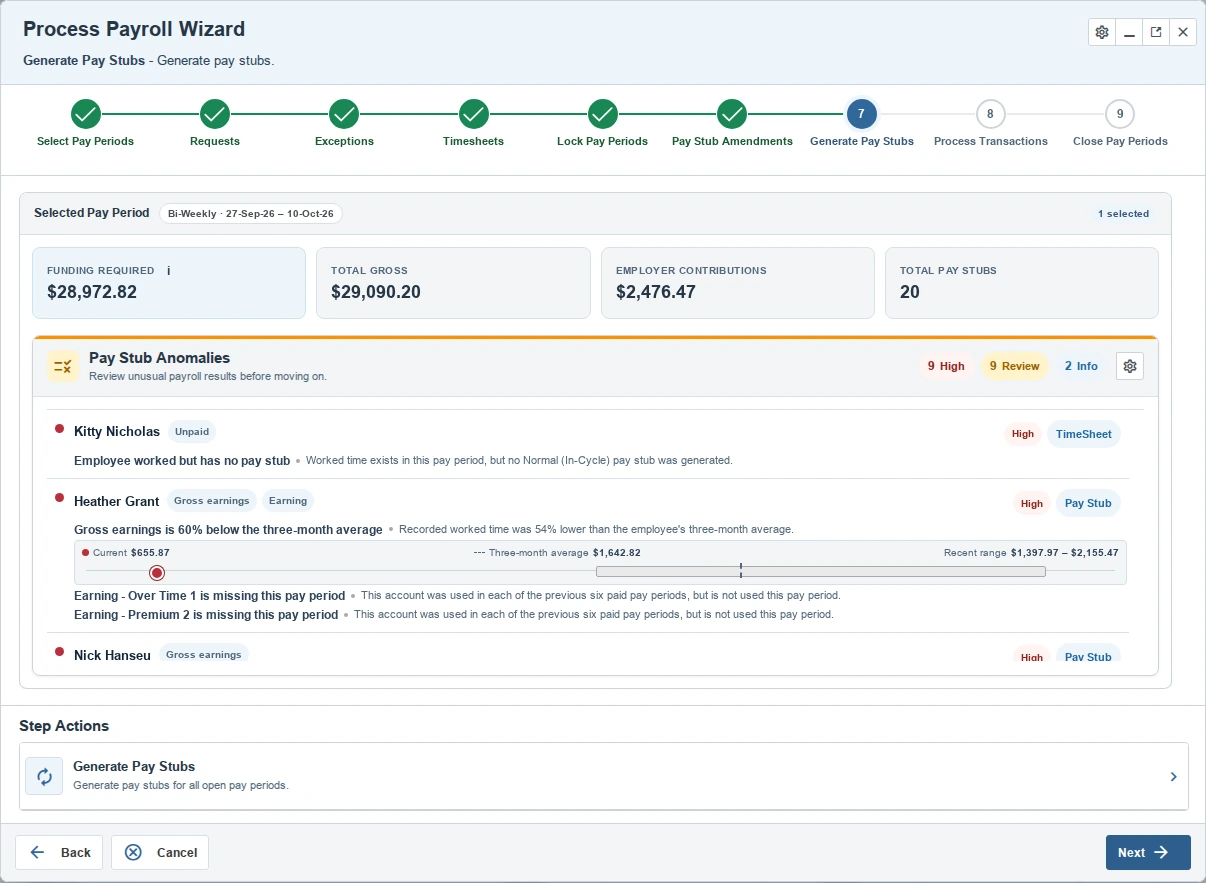Filter anomalies by 9 High badge
Image resolution: width=1206 pixels, height=883 pixels.
click(946, 366)
